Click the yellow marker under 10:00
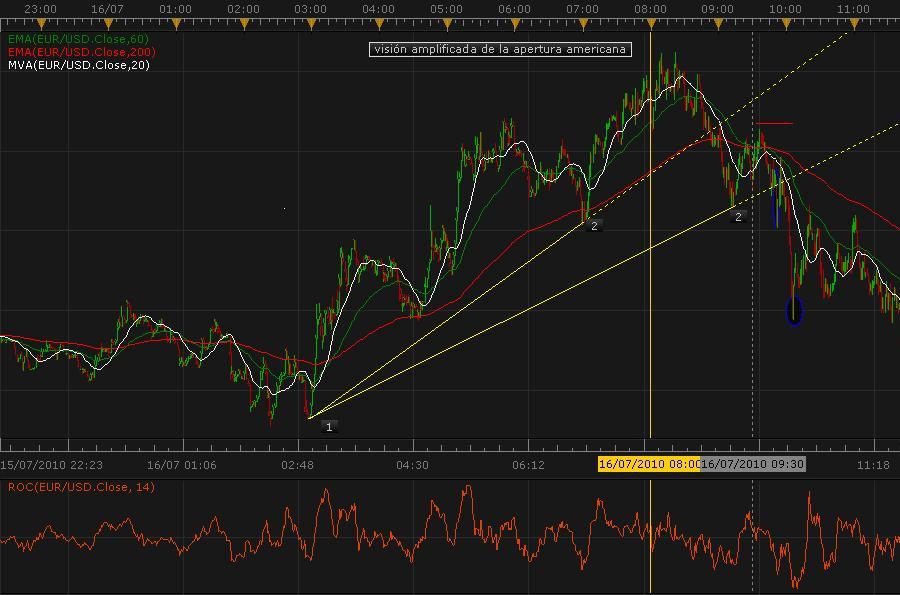900x595 pixels. click(x=787, y=24)
